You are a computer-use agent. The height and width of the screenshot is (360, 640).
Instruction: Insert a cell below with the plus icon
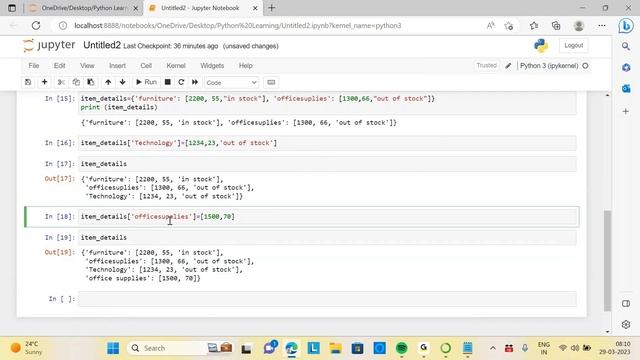pos(44,82)
